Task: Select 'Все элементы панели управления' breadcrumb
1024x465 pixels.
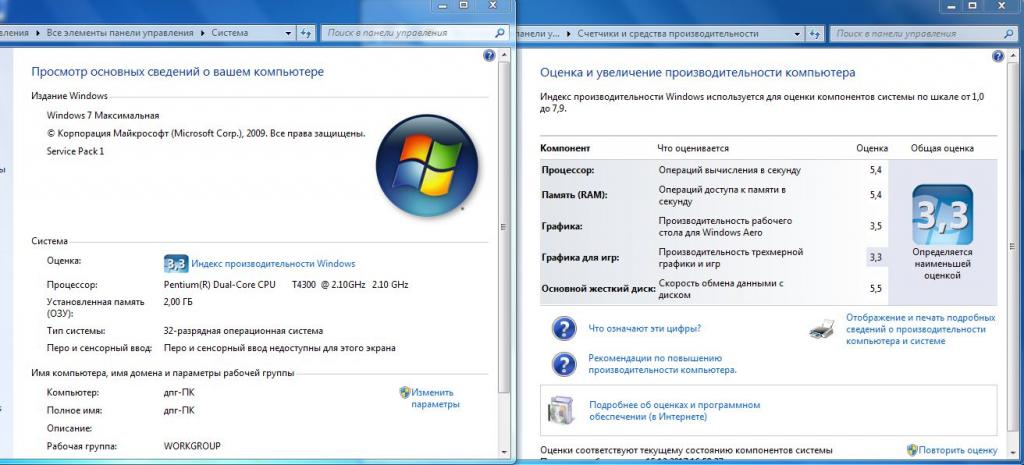Action: 120,32
